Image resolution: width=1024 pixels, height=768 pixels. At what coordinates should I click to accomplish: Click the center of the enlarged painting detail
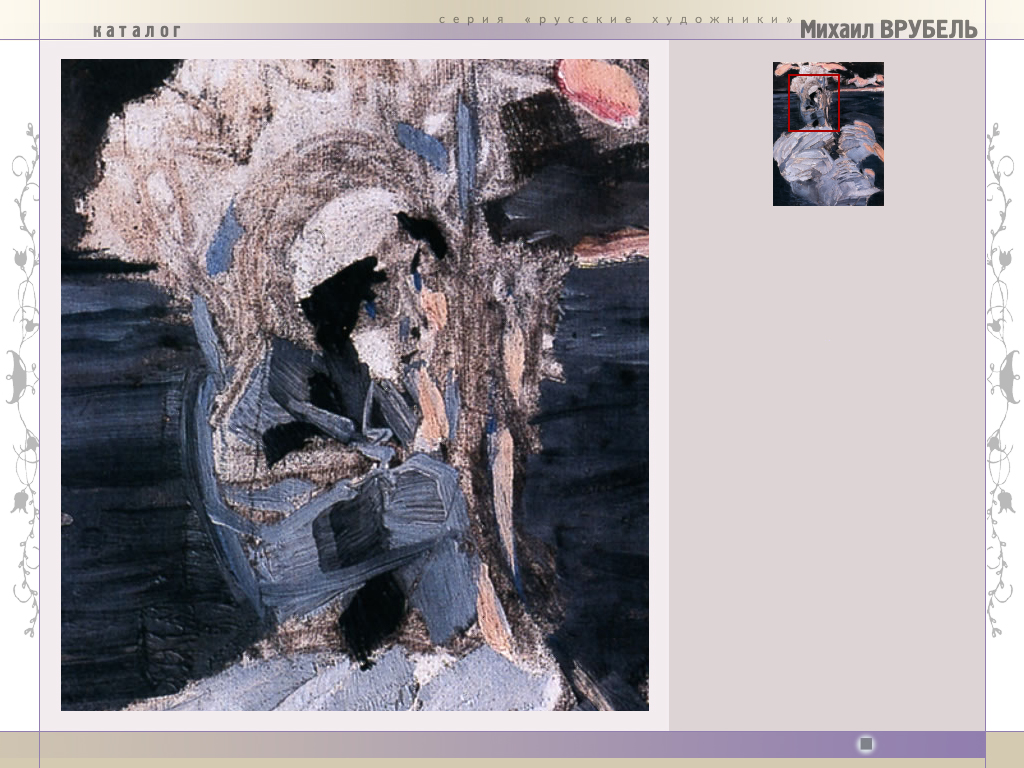coord(355,385)
